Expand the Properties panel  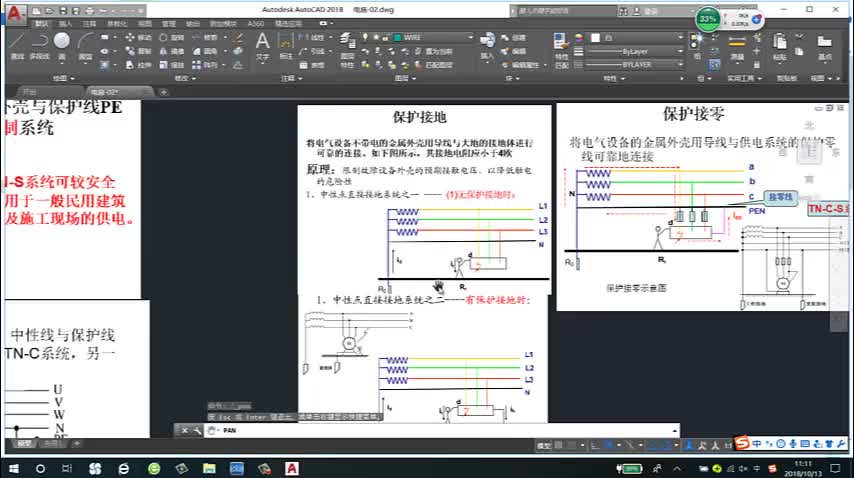coord(612,78)
